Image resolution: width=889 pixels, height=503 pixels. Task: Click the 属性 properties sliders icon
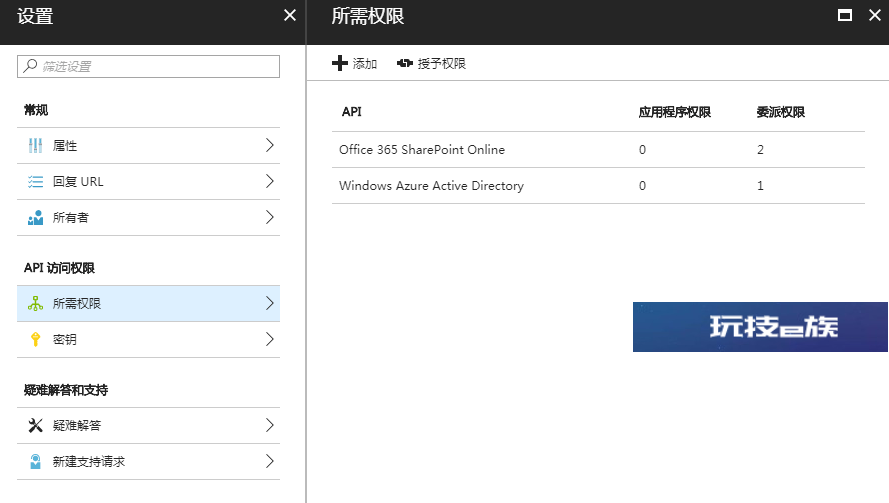[x=35, y=146]
